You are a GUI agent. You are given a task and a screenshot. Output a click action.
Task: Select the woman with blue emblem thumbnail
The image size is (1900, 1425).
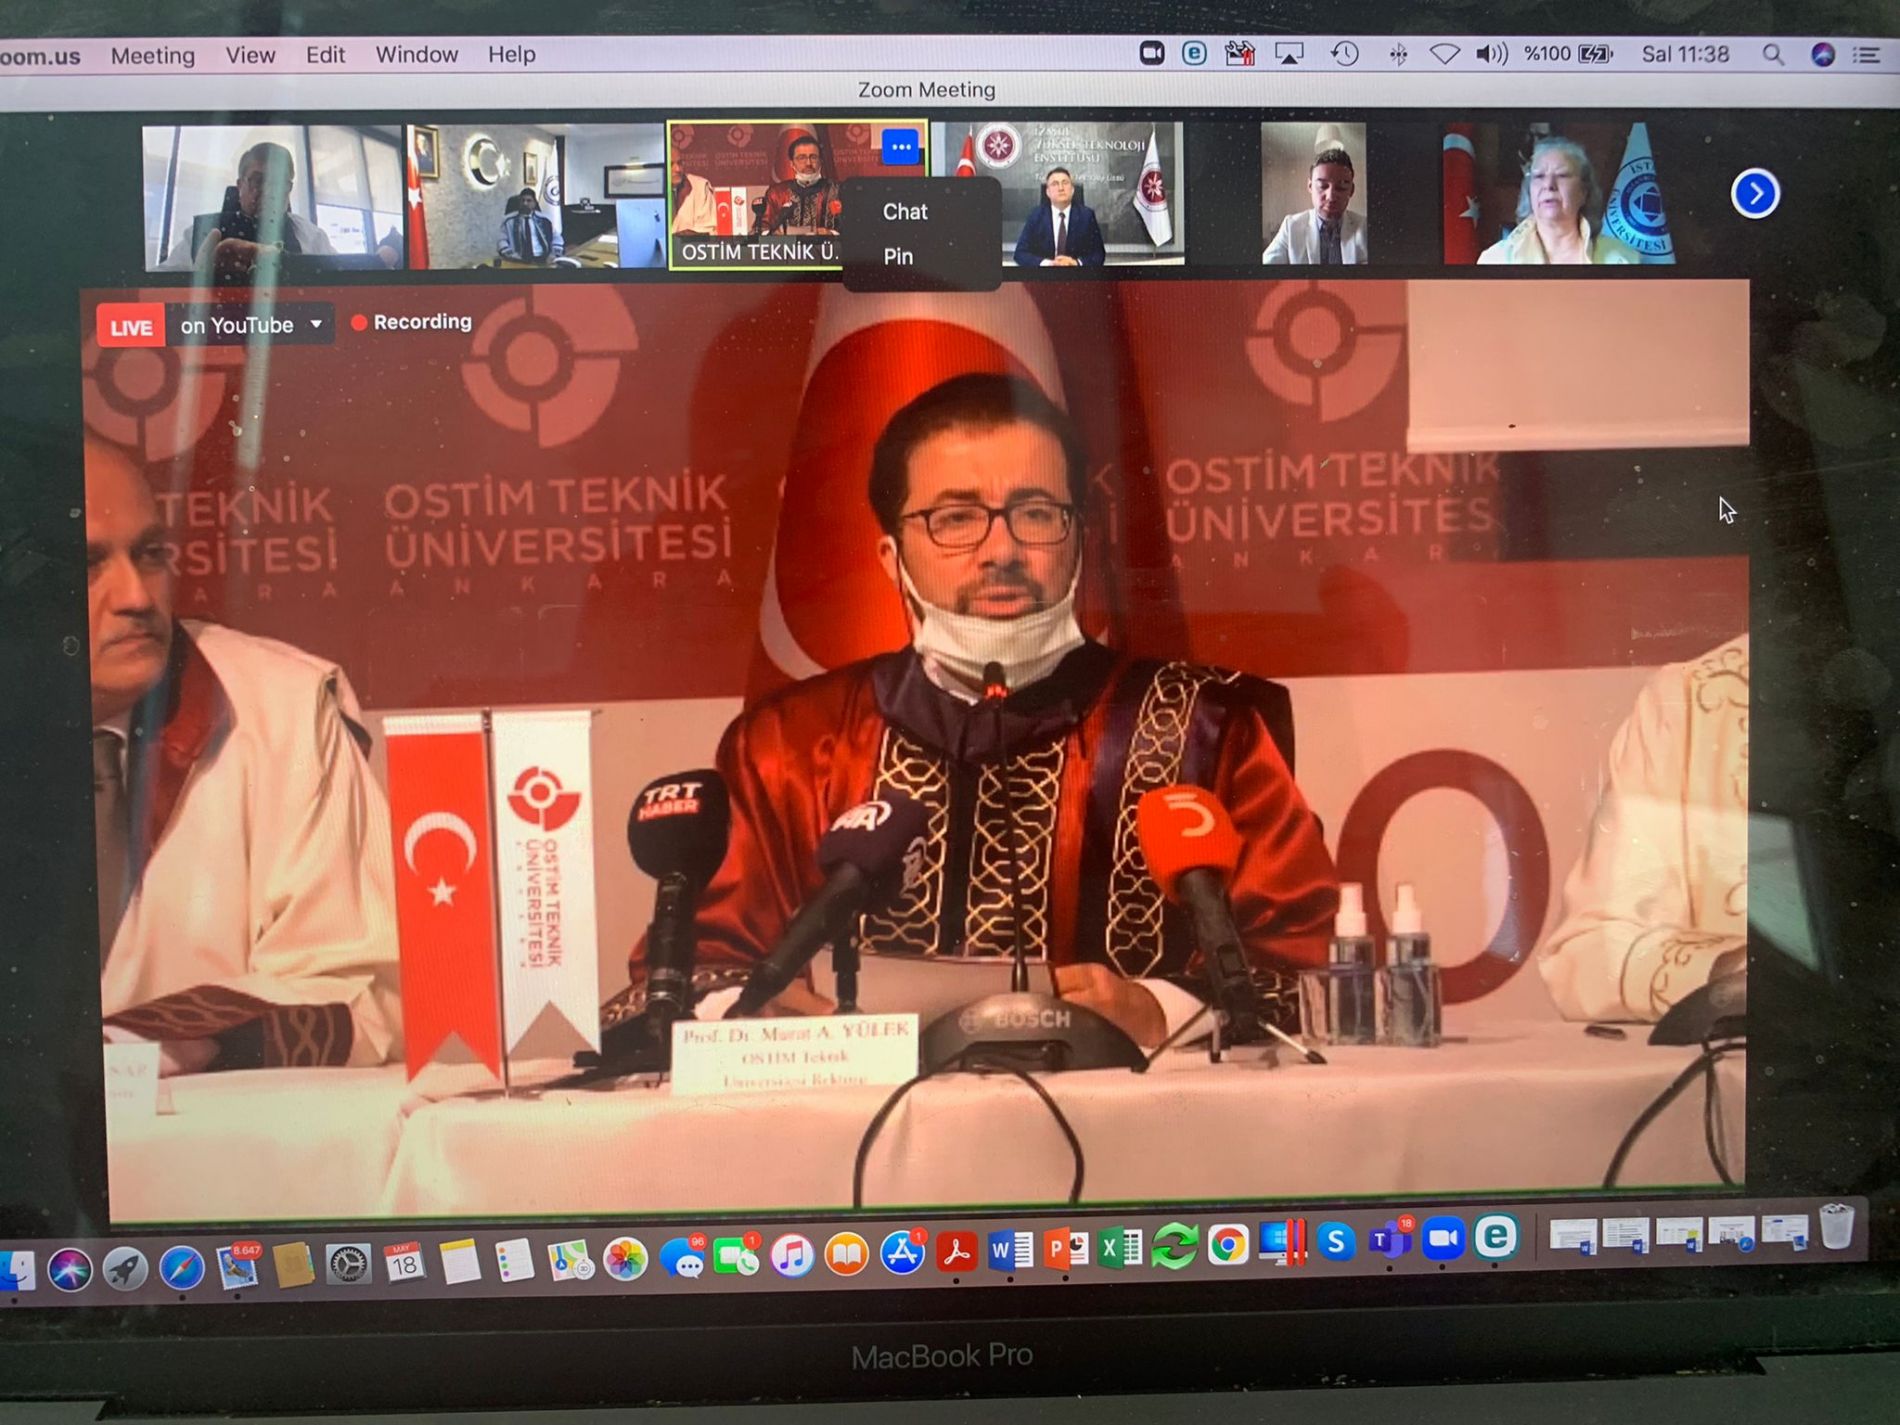coord(1559,193)
